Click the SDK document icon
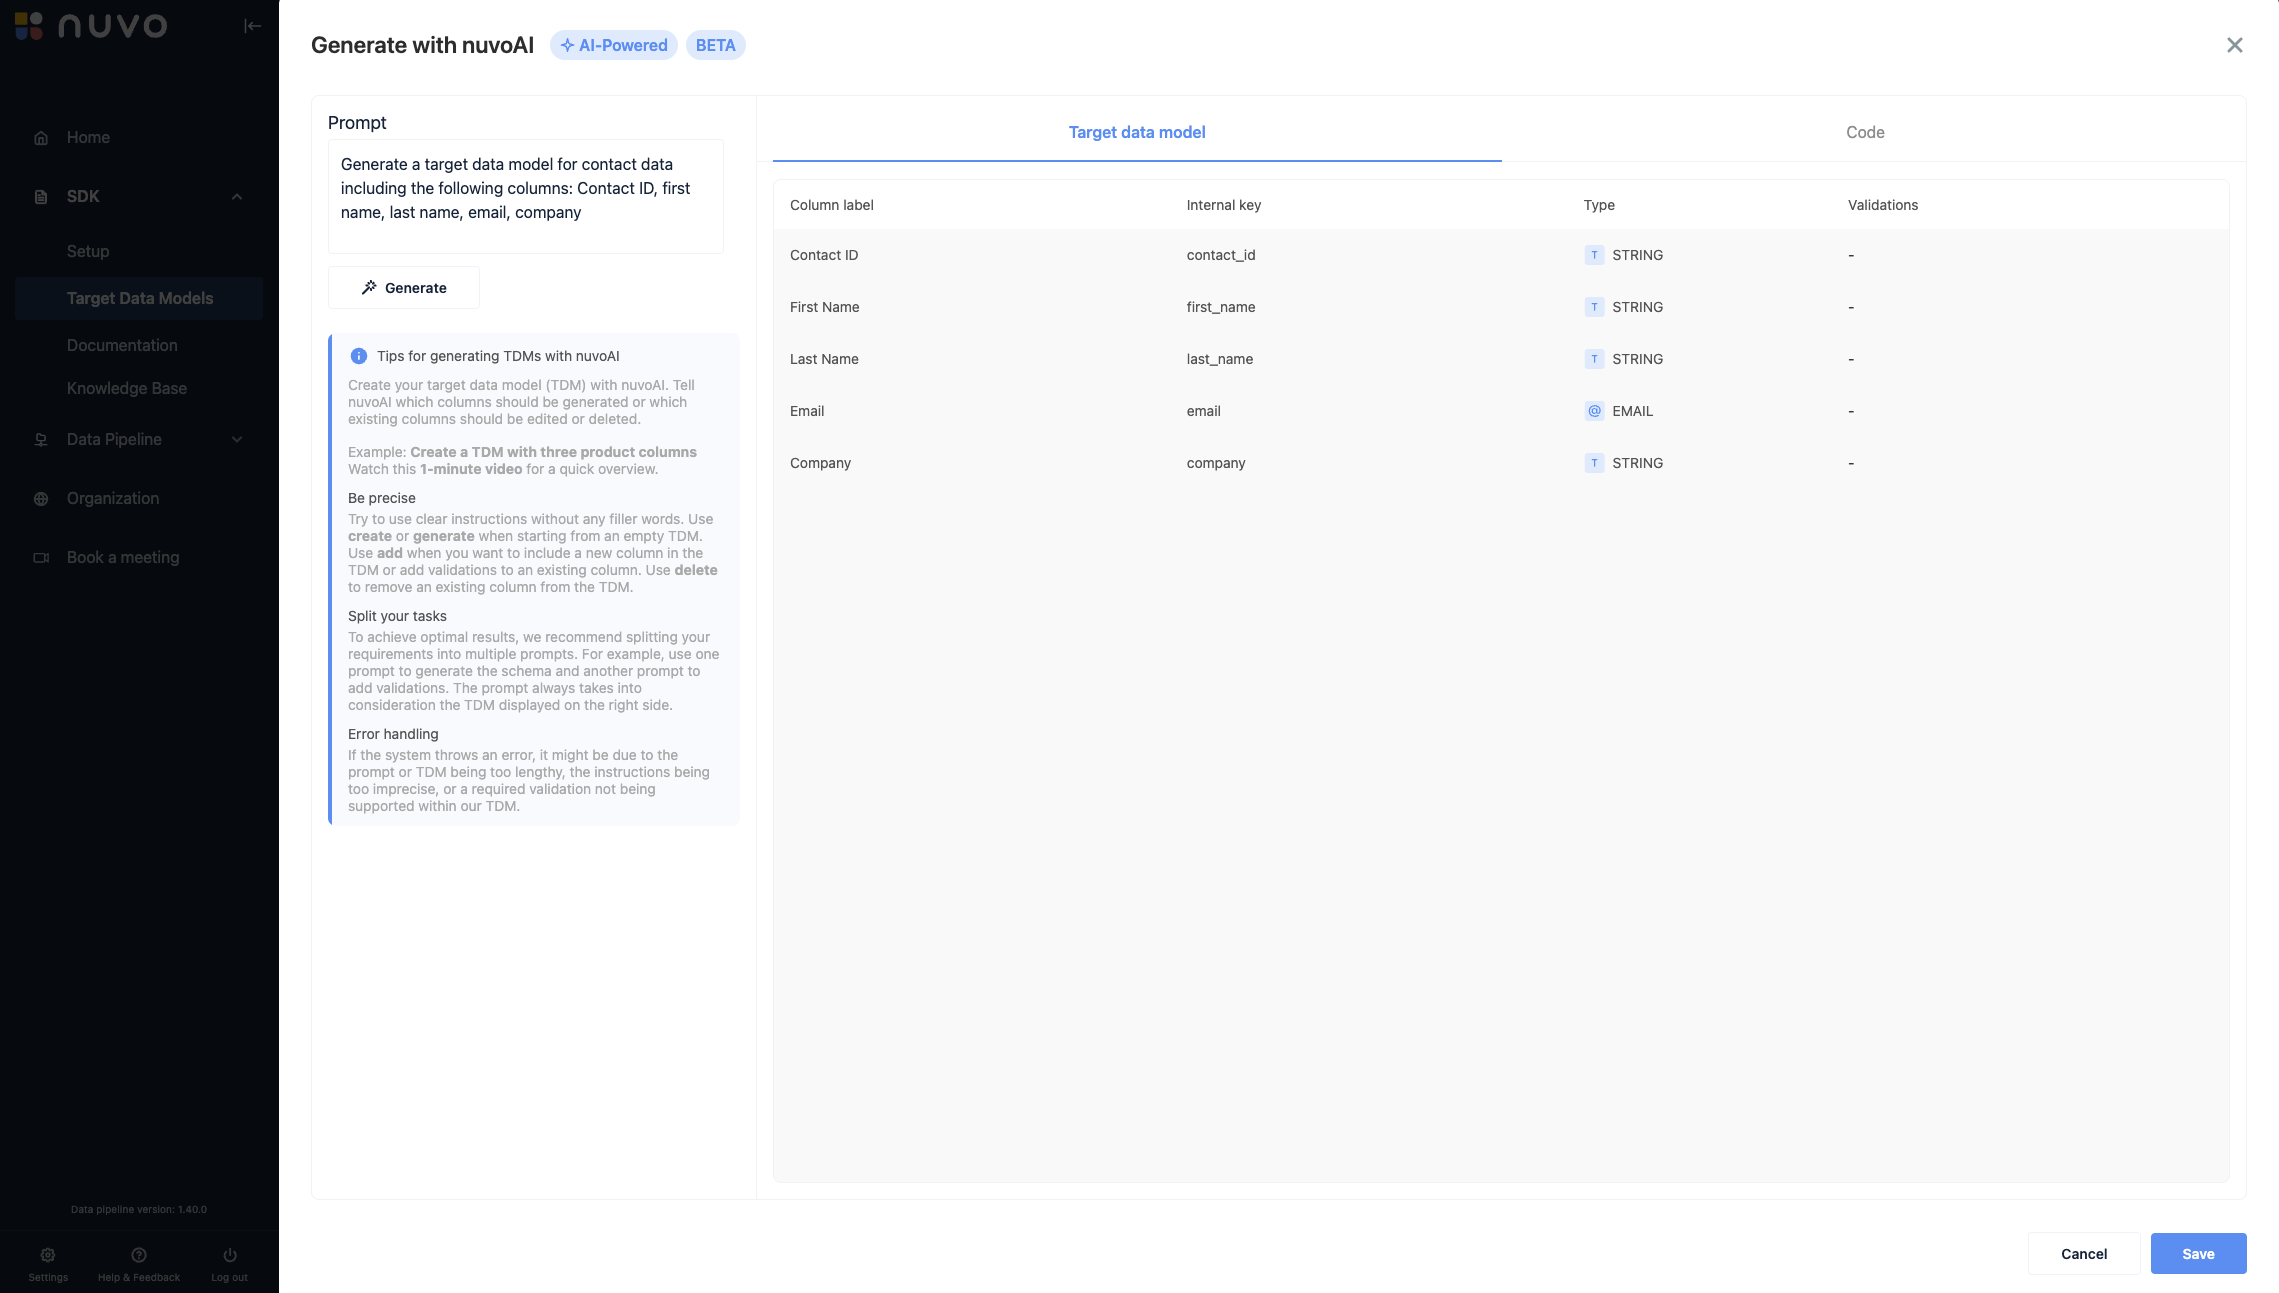 [41, 197]
